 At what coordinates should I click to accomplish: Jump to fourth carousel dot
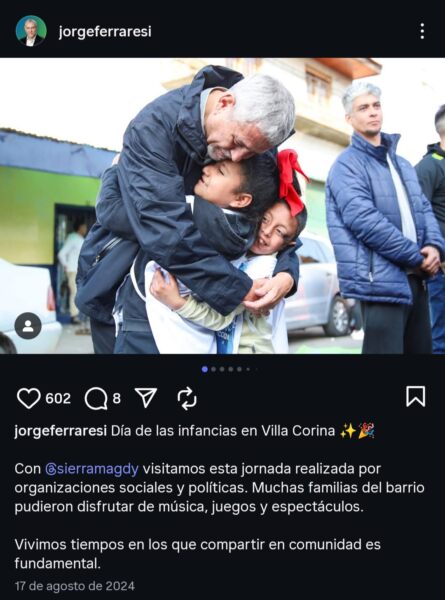click(x=231, y=369)
